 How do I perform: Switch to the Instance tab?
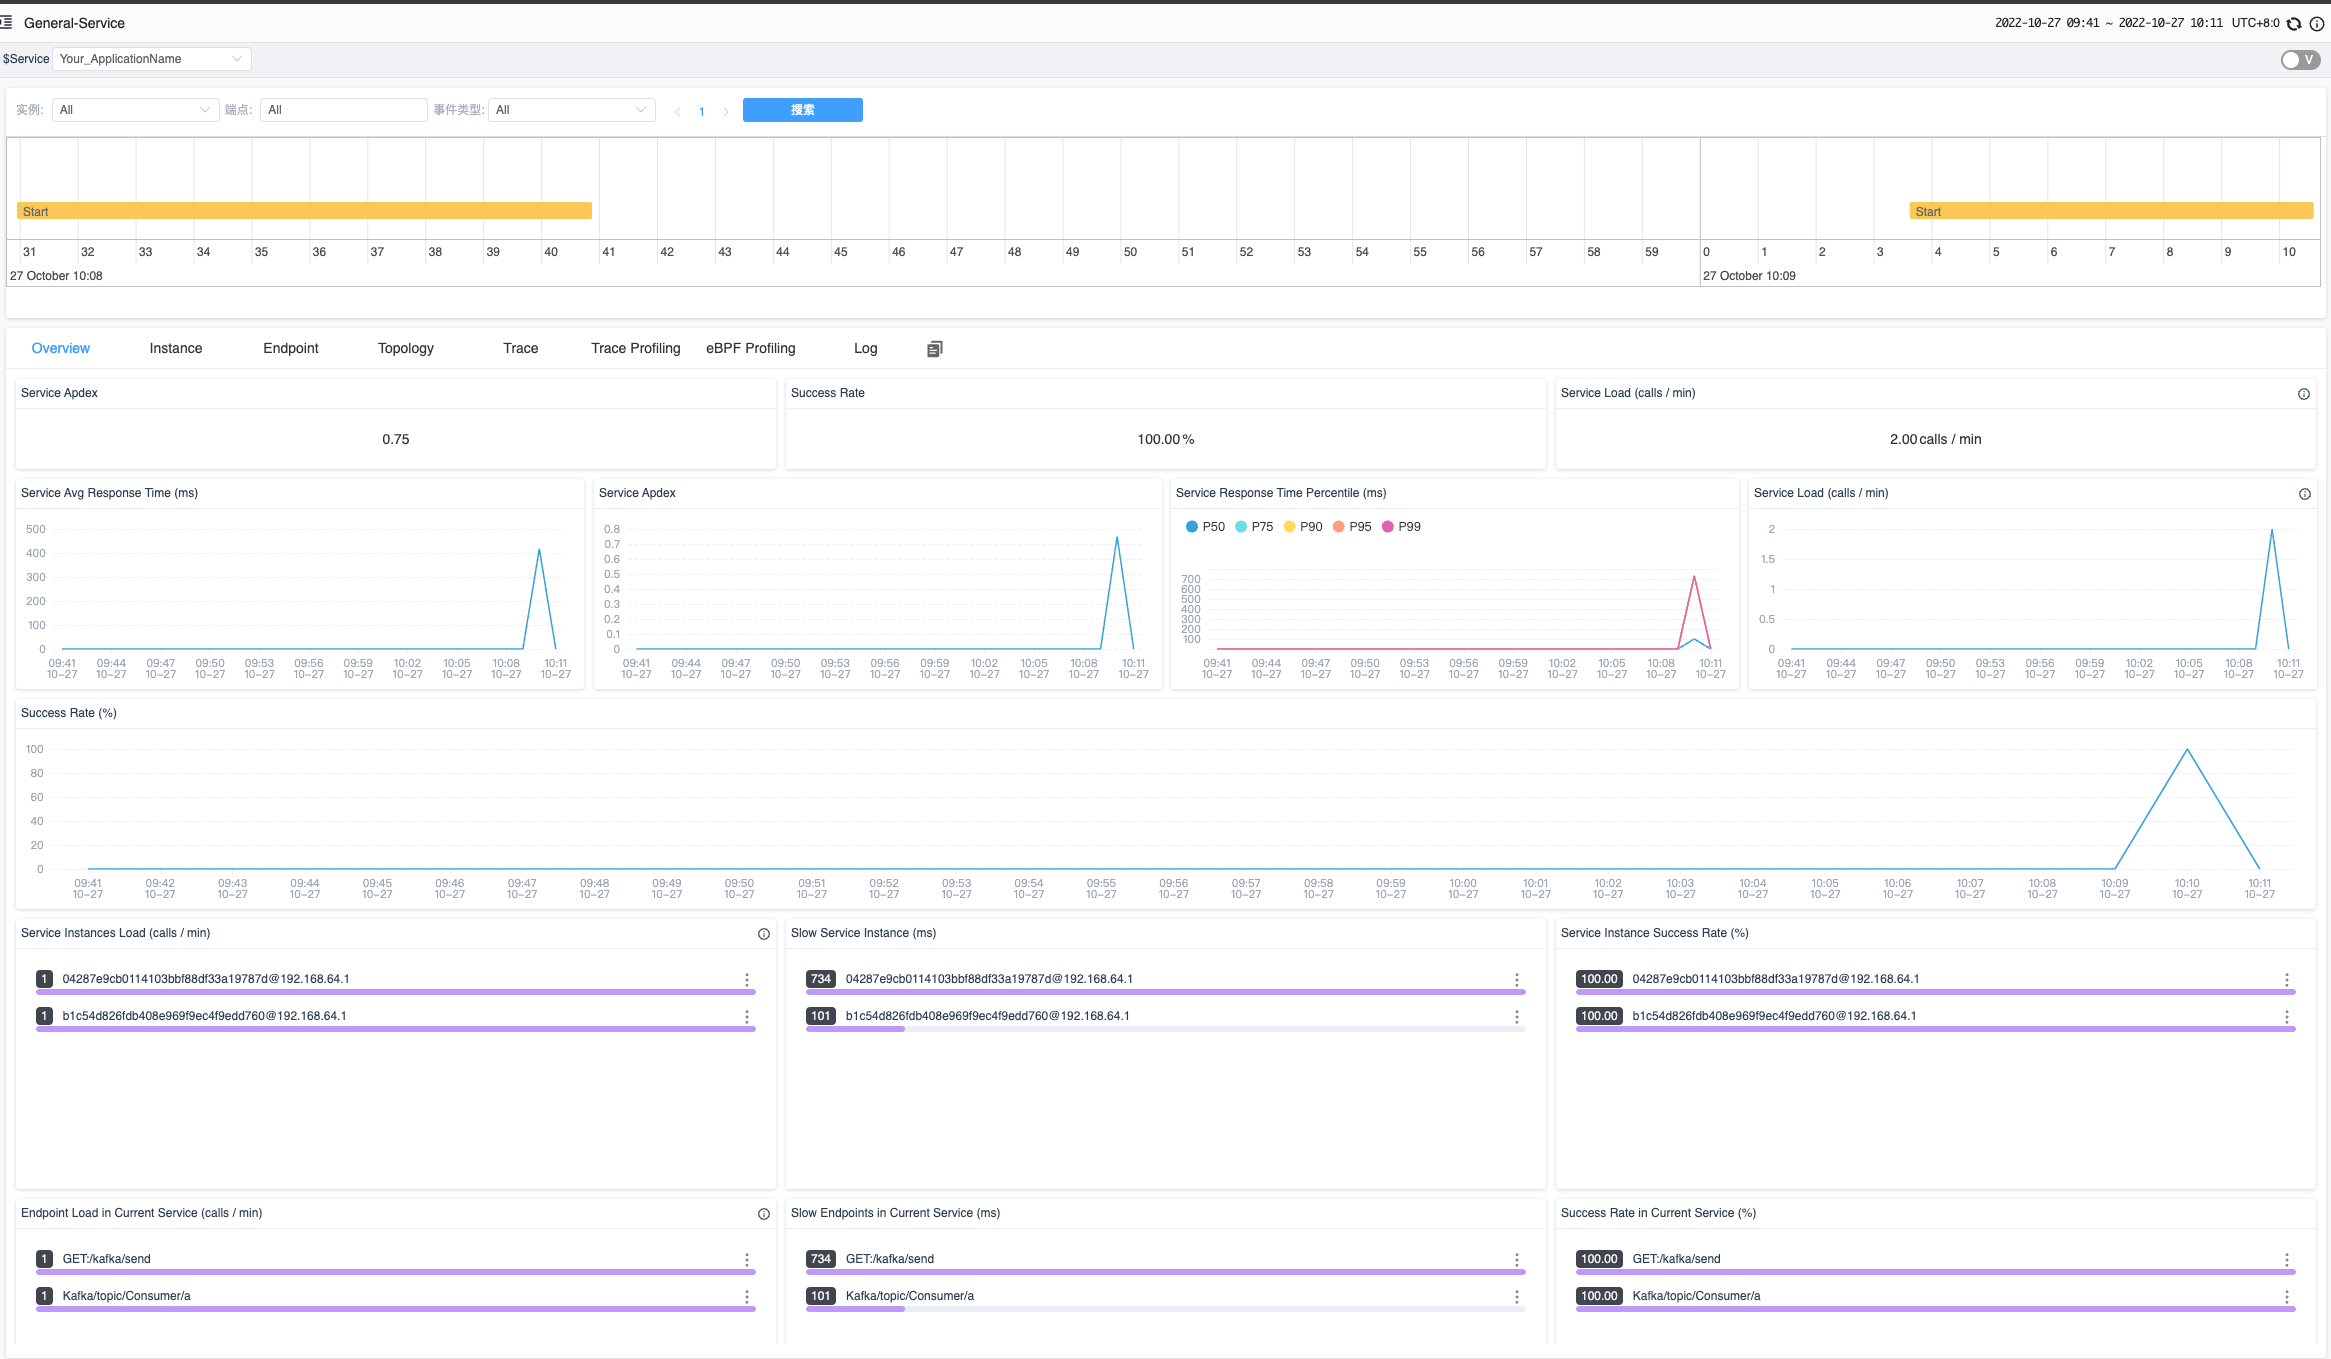(176, 348)
